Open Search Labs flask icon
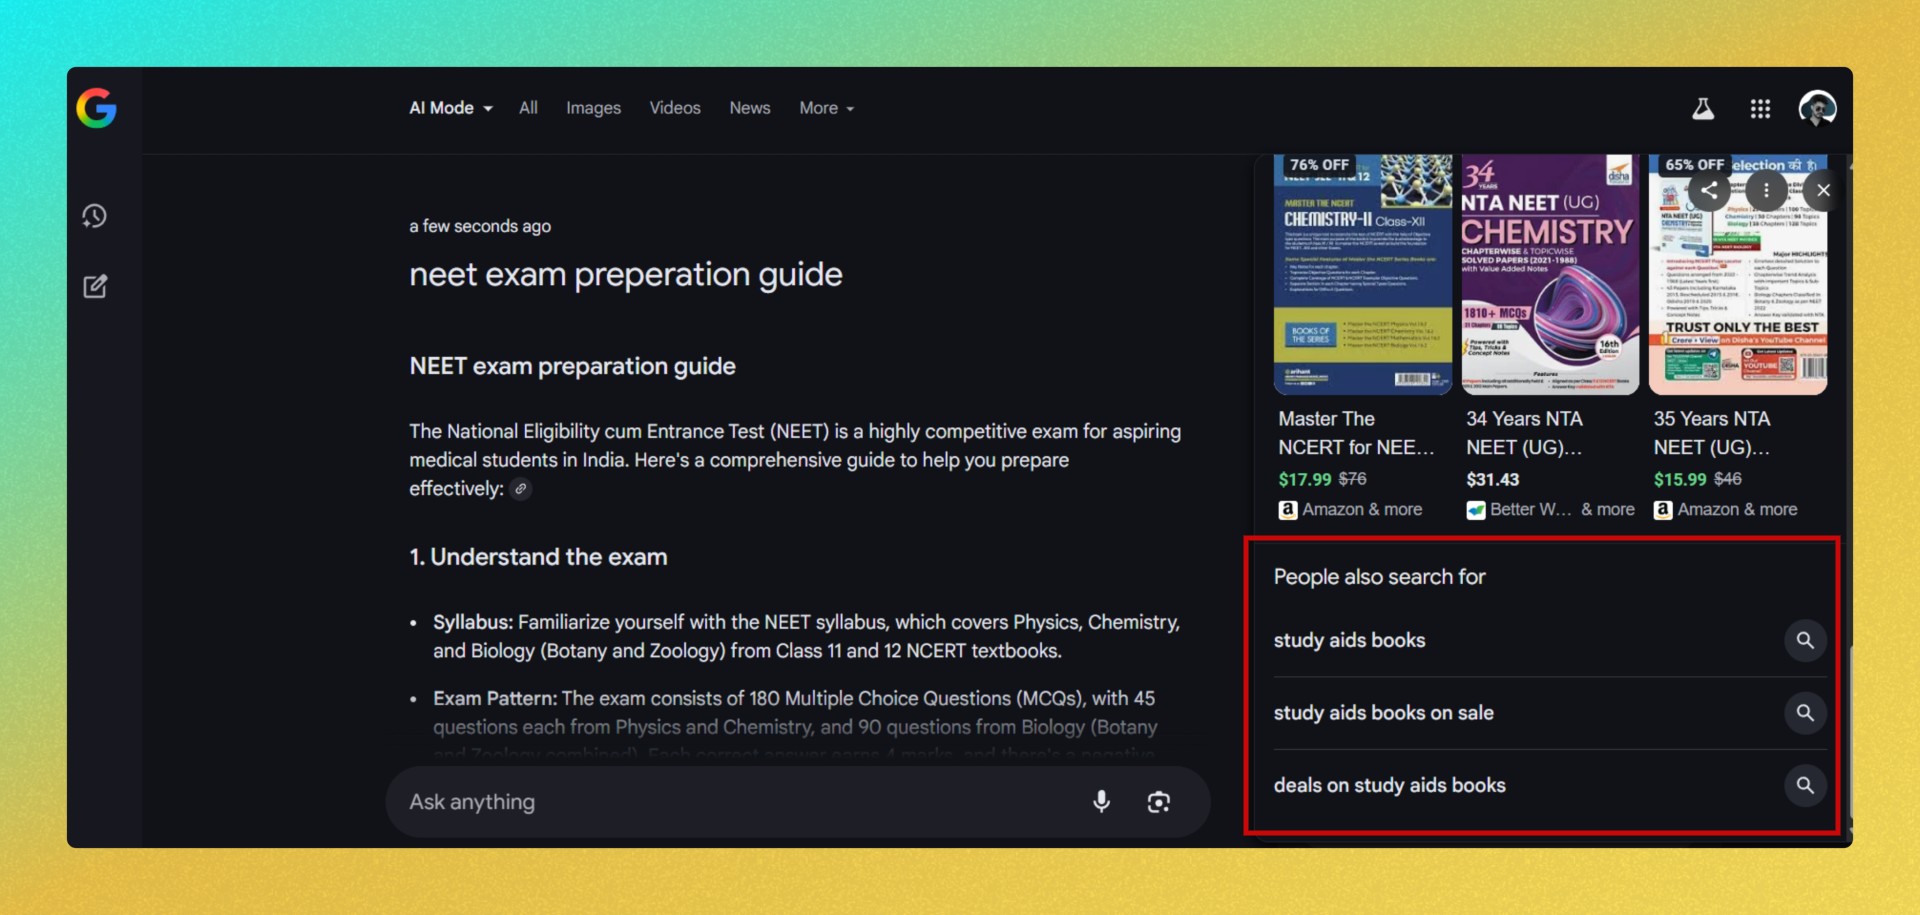This screenshot has height=915, width=1920. (x=1702, y=109)
